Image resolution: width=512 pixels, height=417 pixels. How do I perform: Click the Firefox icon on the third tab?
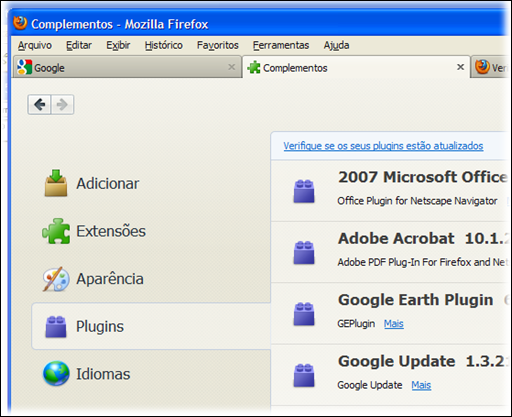[482, 67]
